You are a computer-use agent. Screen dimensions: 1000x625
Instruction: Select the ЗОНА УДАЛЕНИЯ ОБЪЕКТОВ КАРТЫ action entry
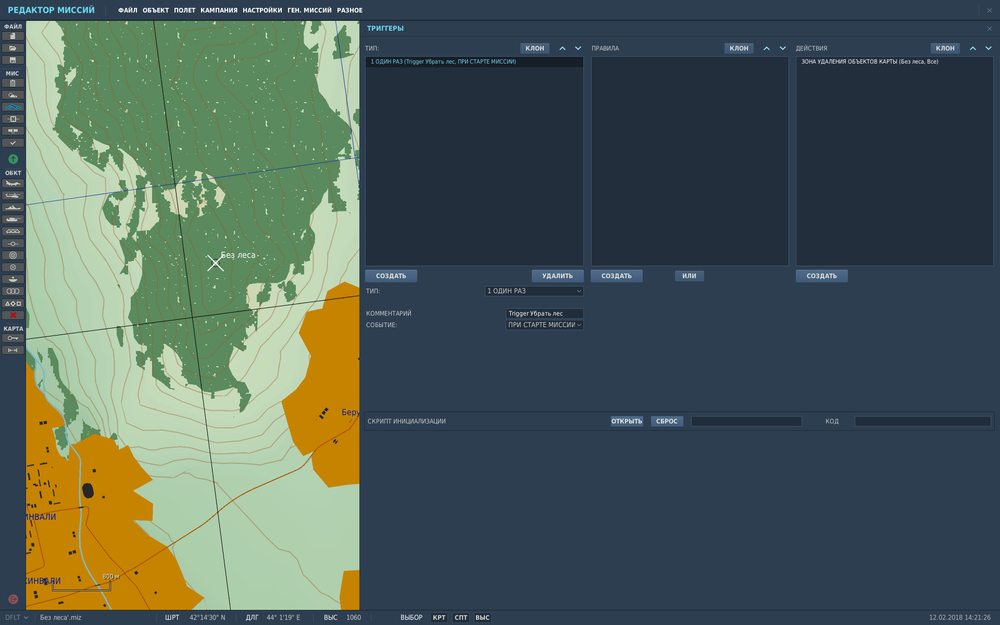[870, 62]
